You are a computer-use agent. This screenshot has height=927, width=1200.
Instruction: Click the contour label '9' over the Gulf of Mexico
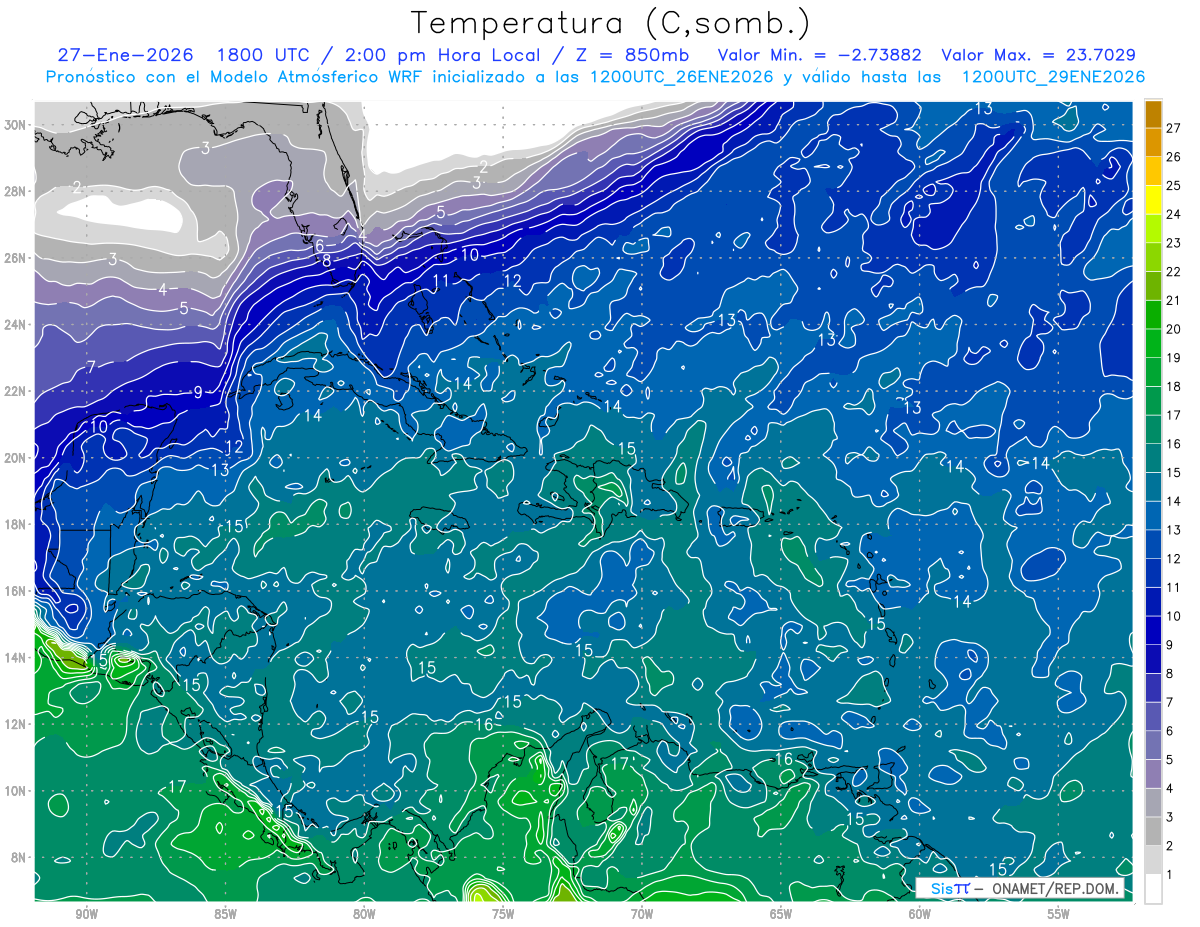click(198, 392)
